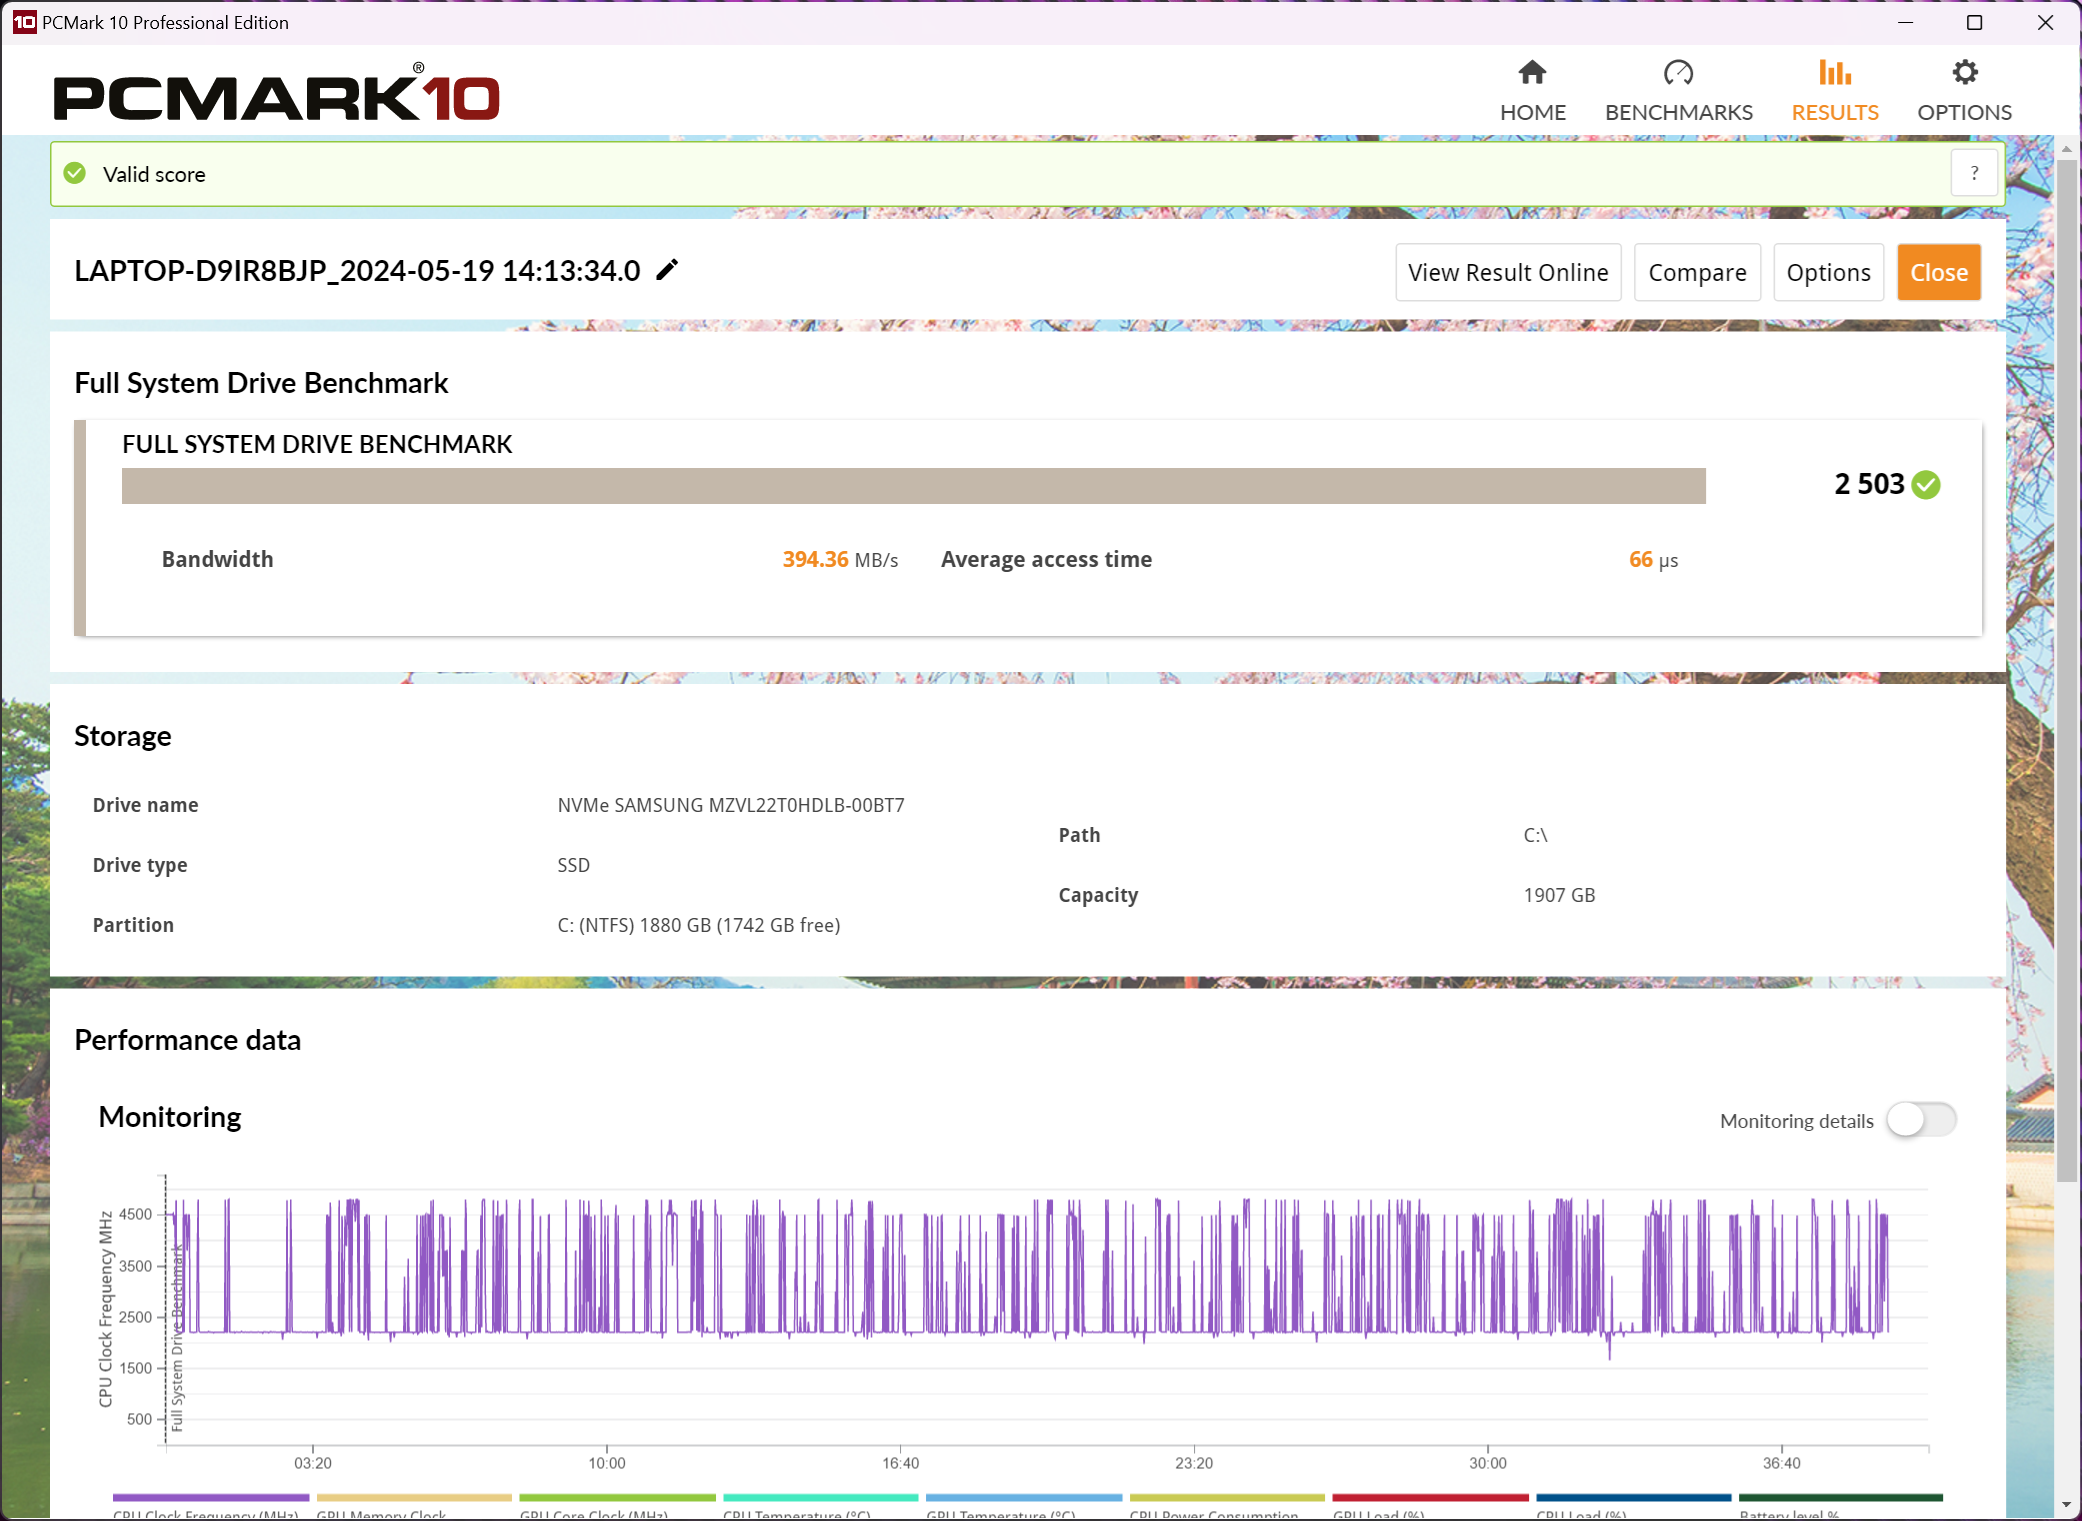2082x1521 pixels.
Task: Click the Compare button
Action: (1696, 273)
